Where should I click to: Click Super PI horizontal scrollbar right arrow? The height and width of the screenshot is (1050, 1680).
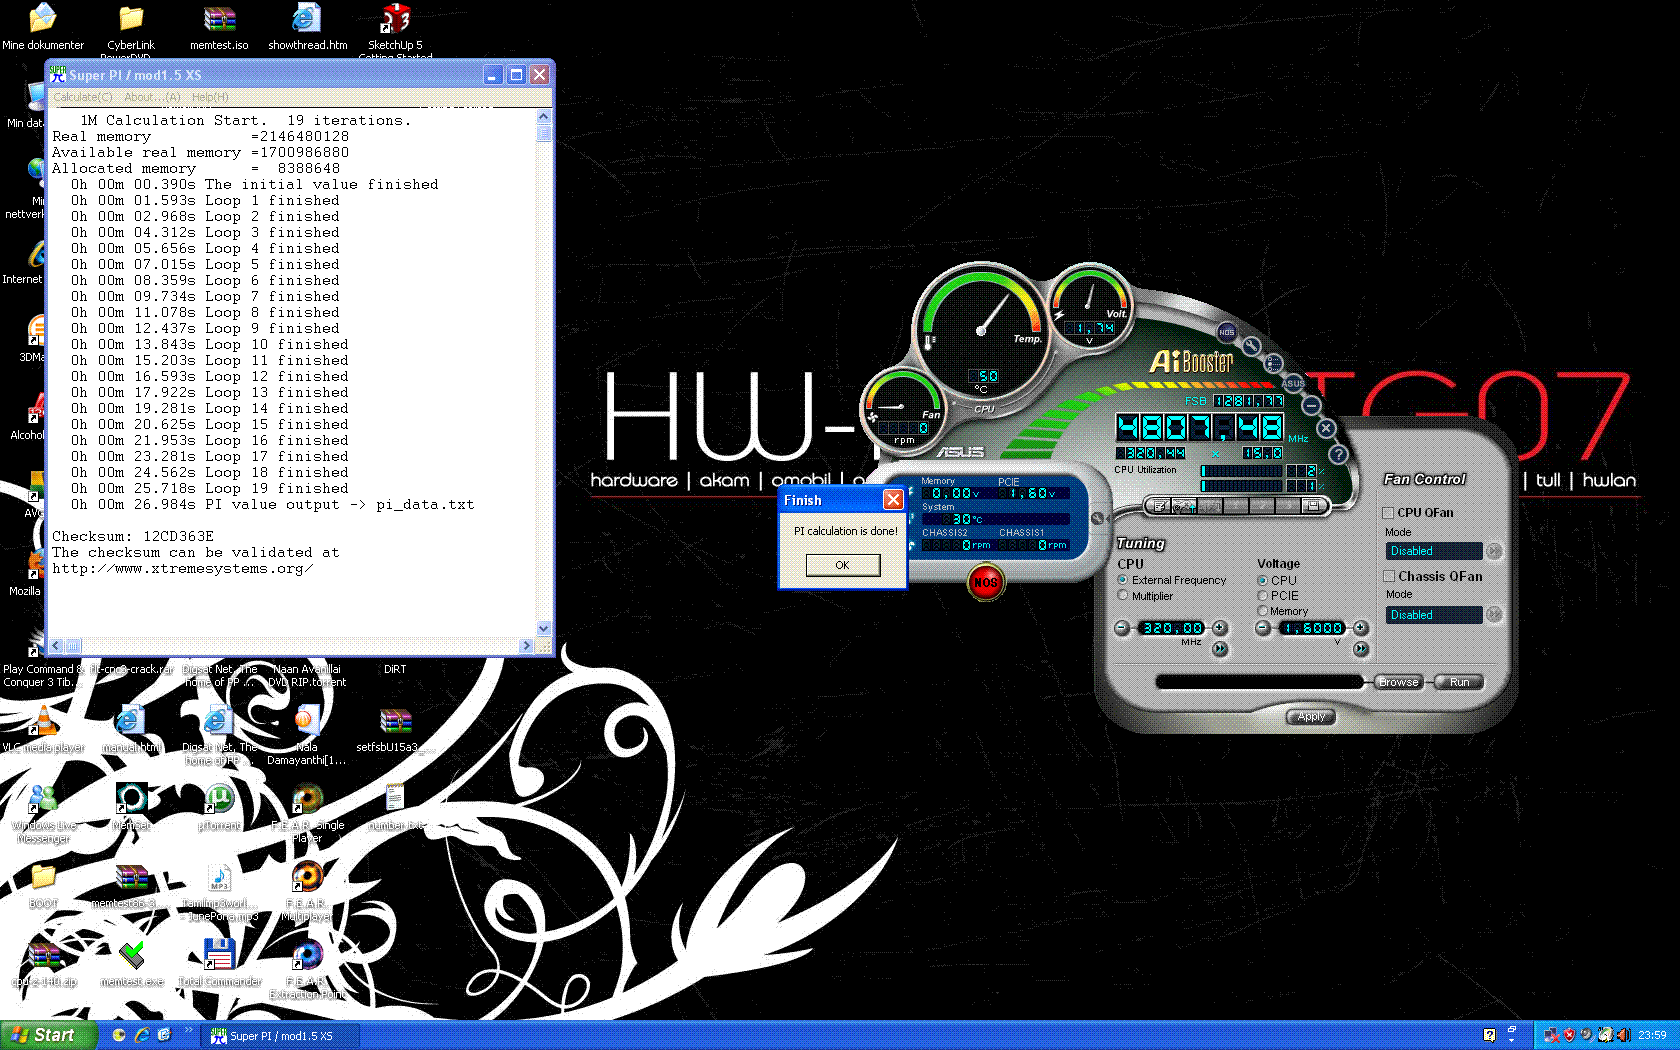coord(526,646)
